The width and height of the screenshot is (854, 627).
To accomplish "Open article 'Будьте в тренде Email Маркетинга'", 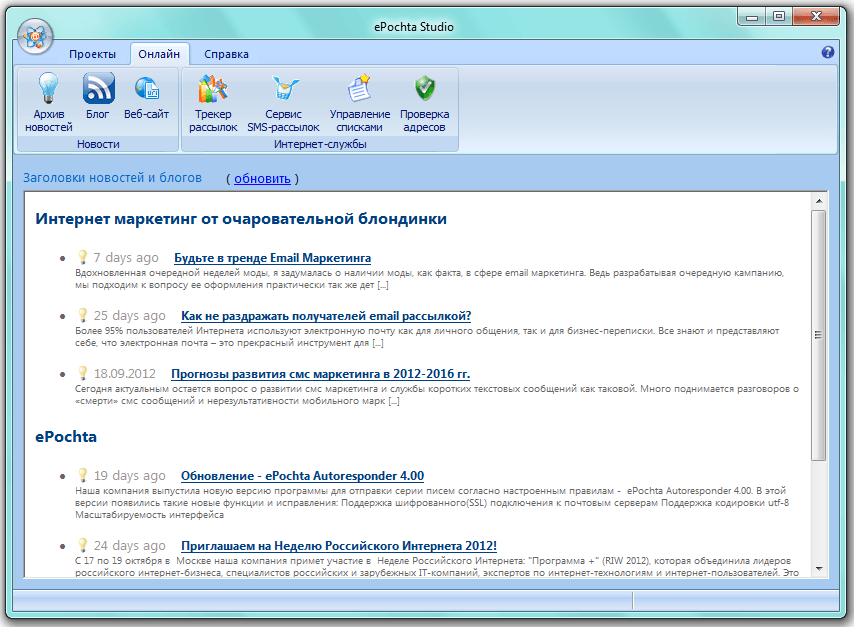I will tap(272, 258).
